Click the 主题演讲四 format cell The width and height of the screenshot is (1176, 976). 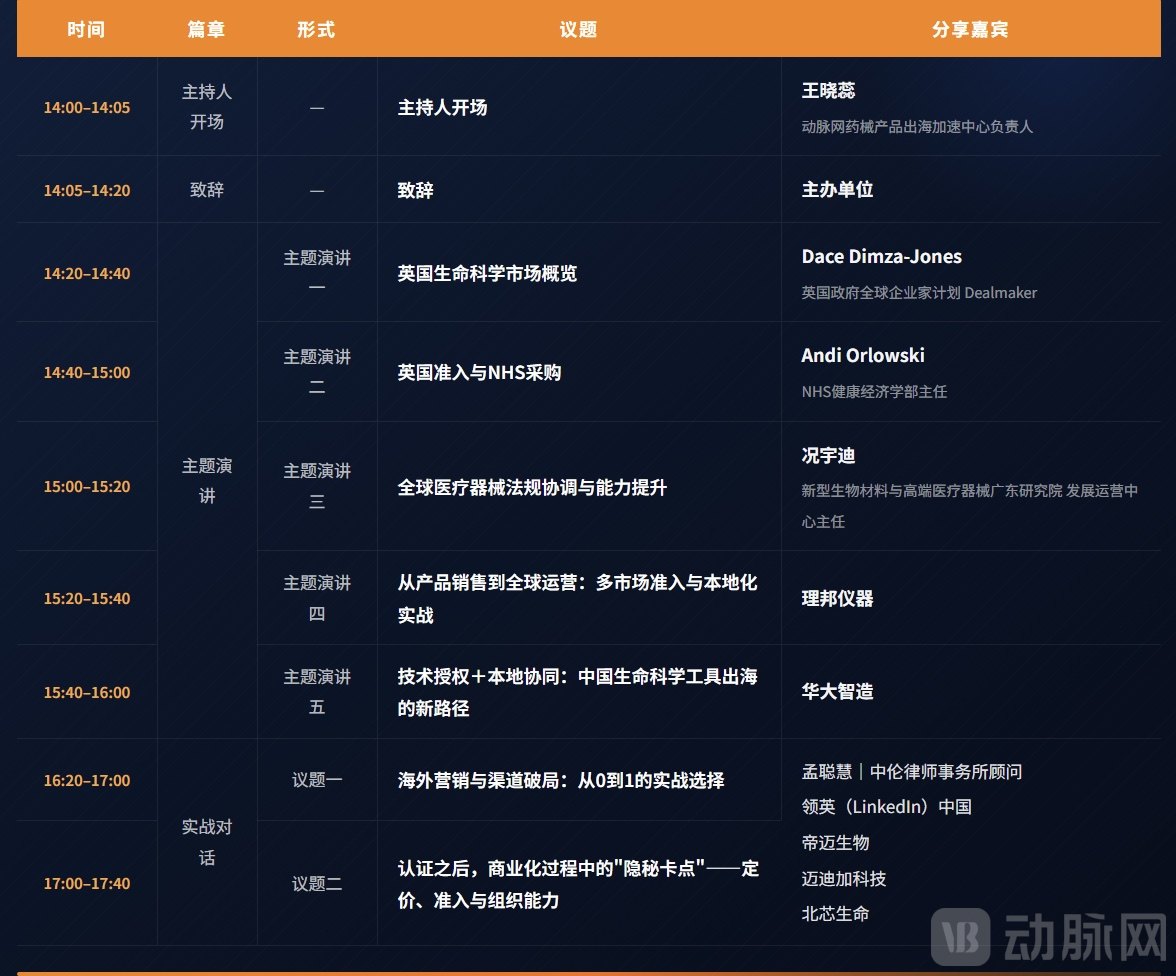pos(317,598)
